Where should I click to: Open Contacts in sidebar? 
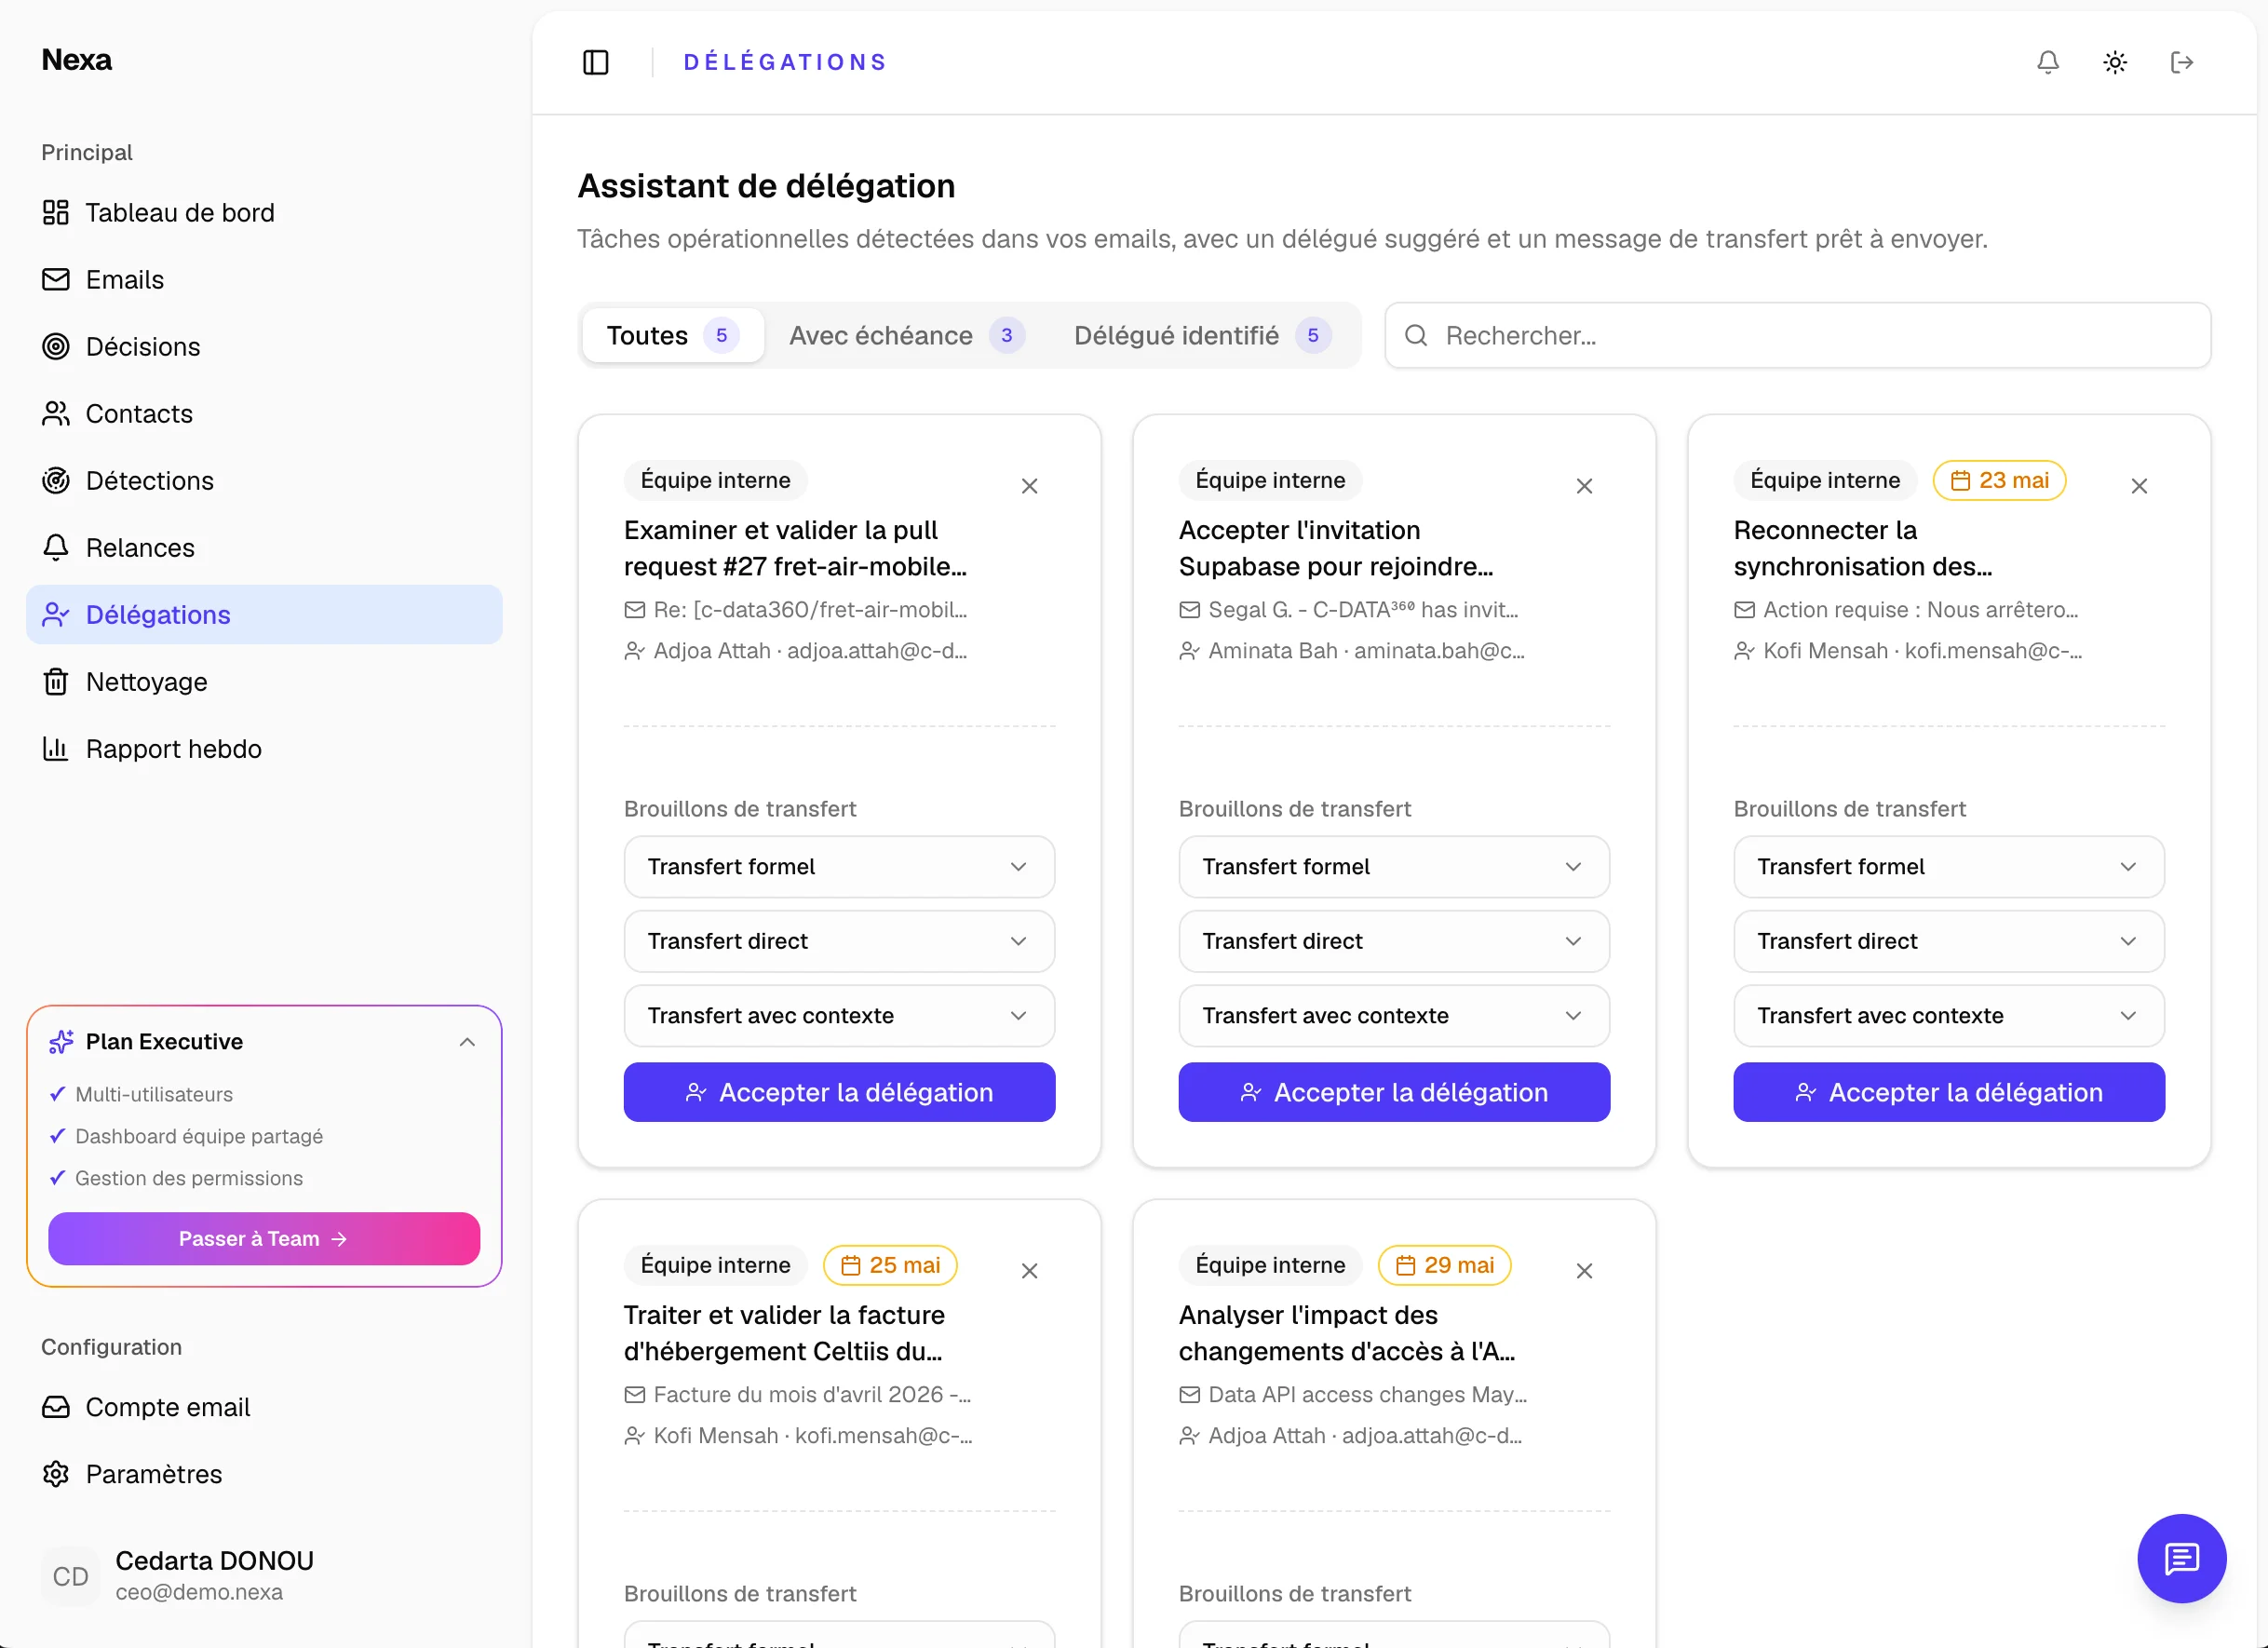pyautogui.click(x=264, y=413)
